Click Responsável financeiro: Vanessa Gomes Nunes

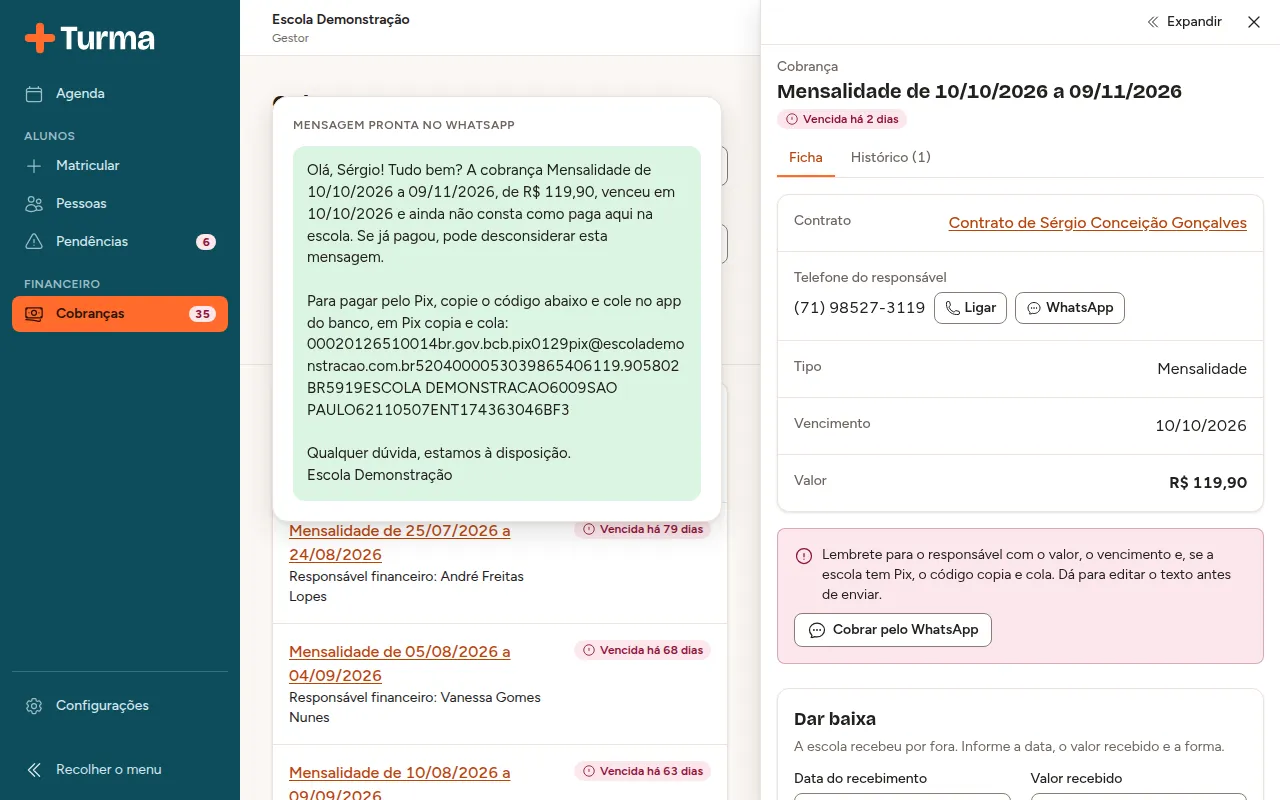(415, 707)
